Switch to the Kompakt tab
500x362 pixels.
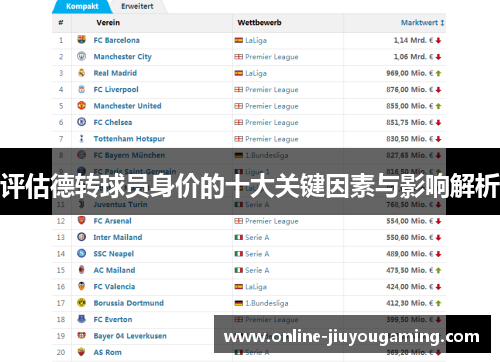[82, 6]
